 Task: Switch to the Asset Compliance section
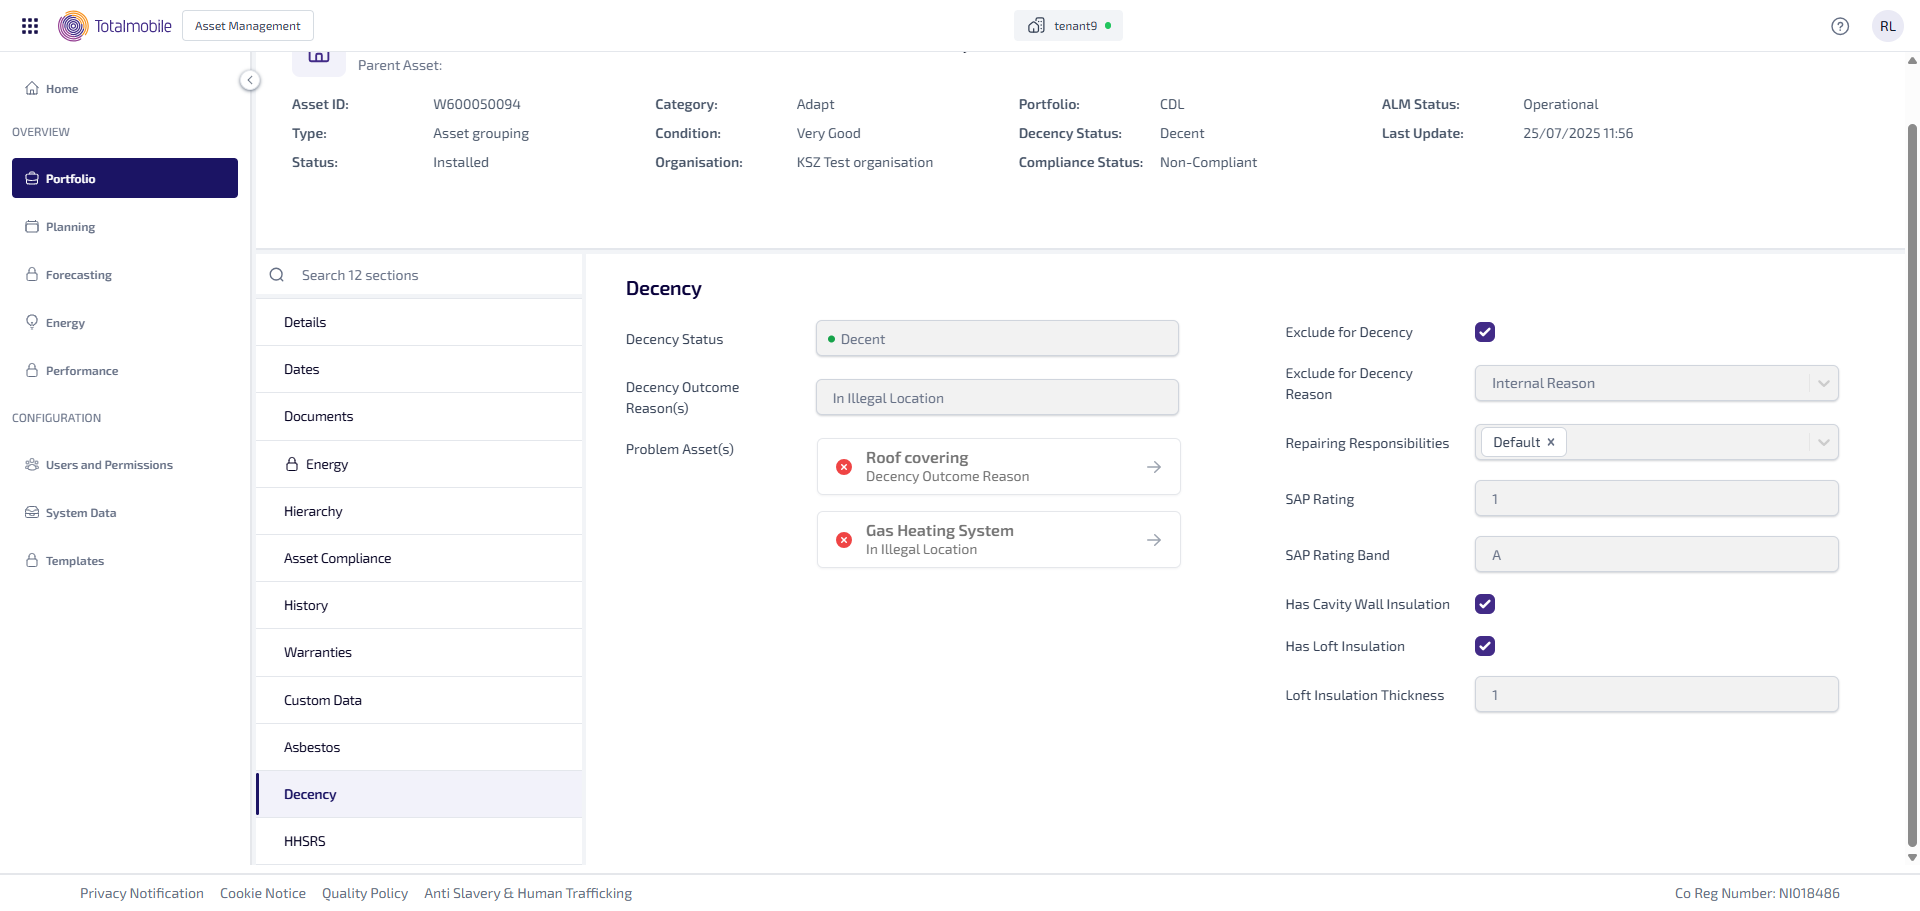337,558
